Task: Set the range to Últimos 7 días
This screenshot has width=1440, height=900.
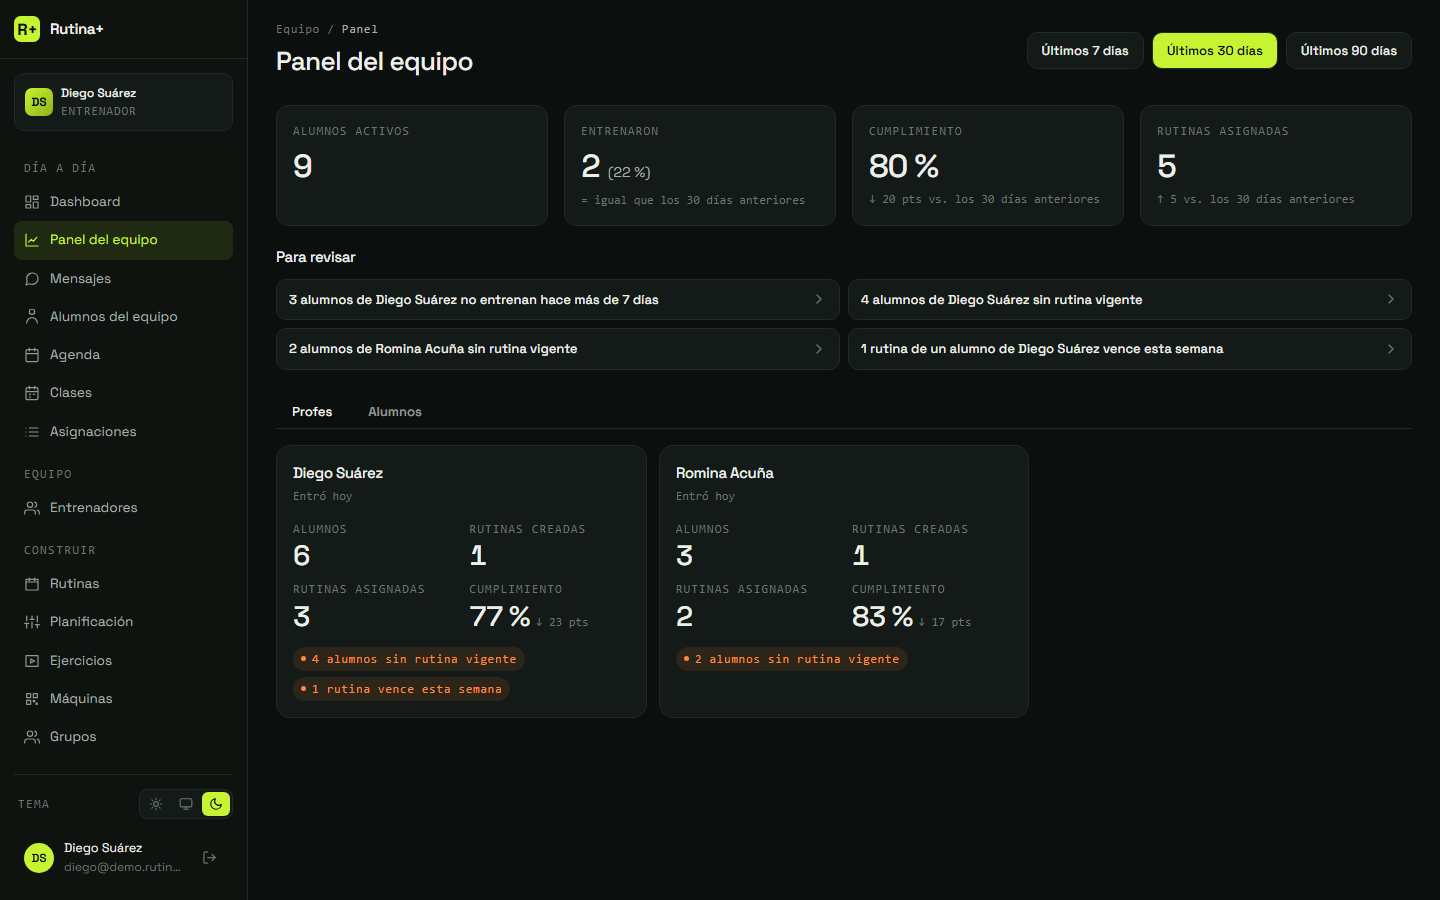Action: pyautogui.click(x=1085, y=51)
